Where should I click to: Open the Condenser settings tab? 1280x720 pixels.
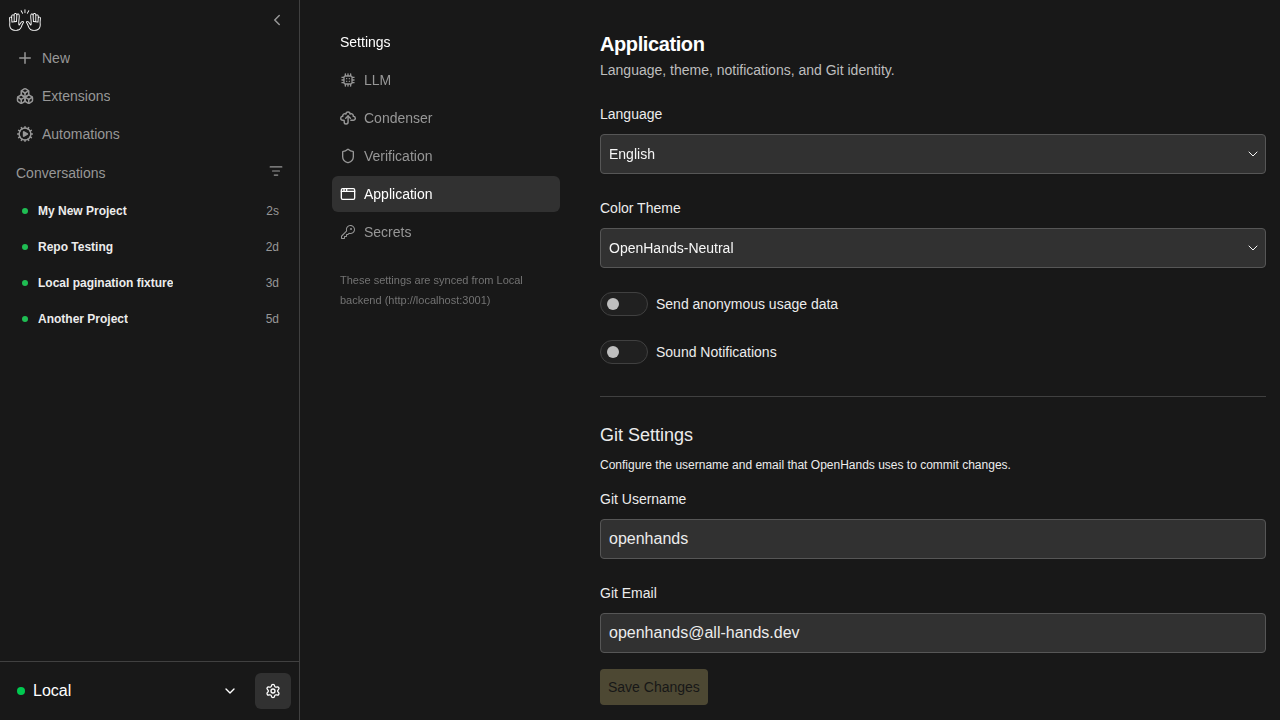pyautogui.click(x=446, y=118)
